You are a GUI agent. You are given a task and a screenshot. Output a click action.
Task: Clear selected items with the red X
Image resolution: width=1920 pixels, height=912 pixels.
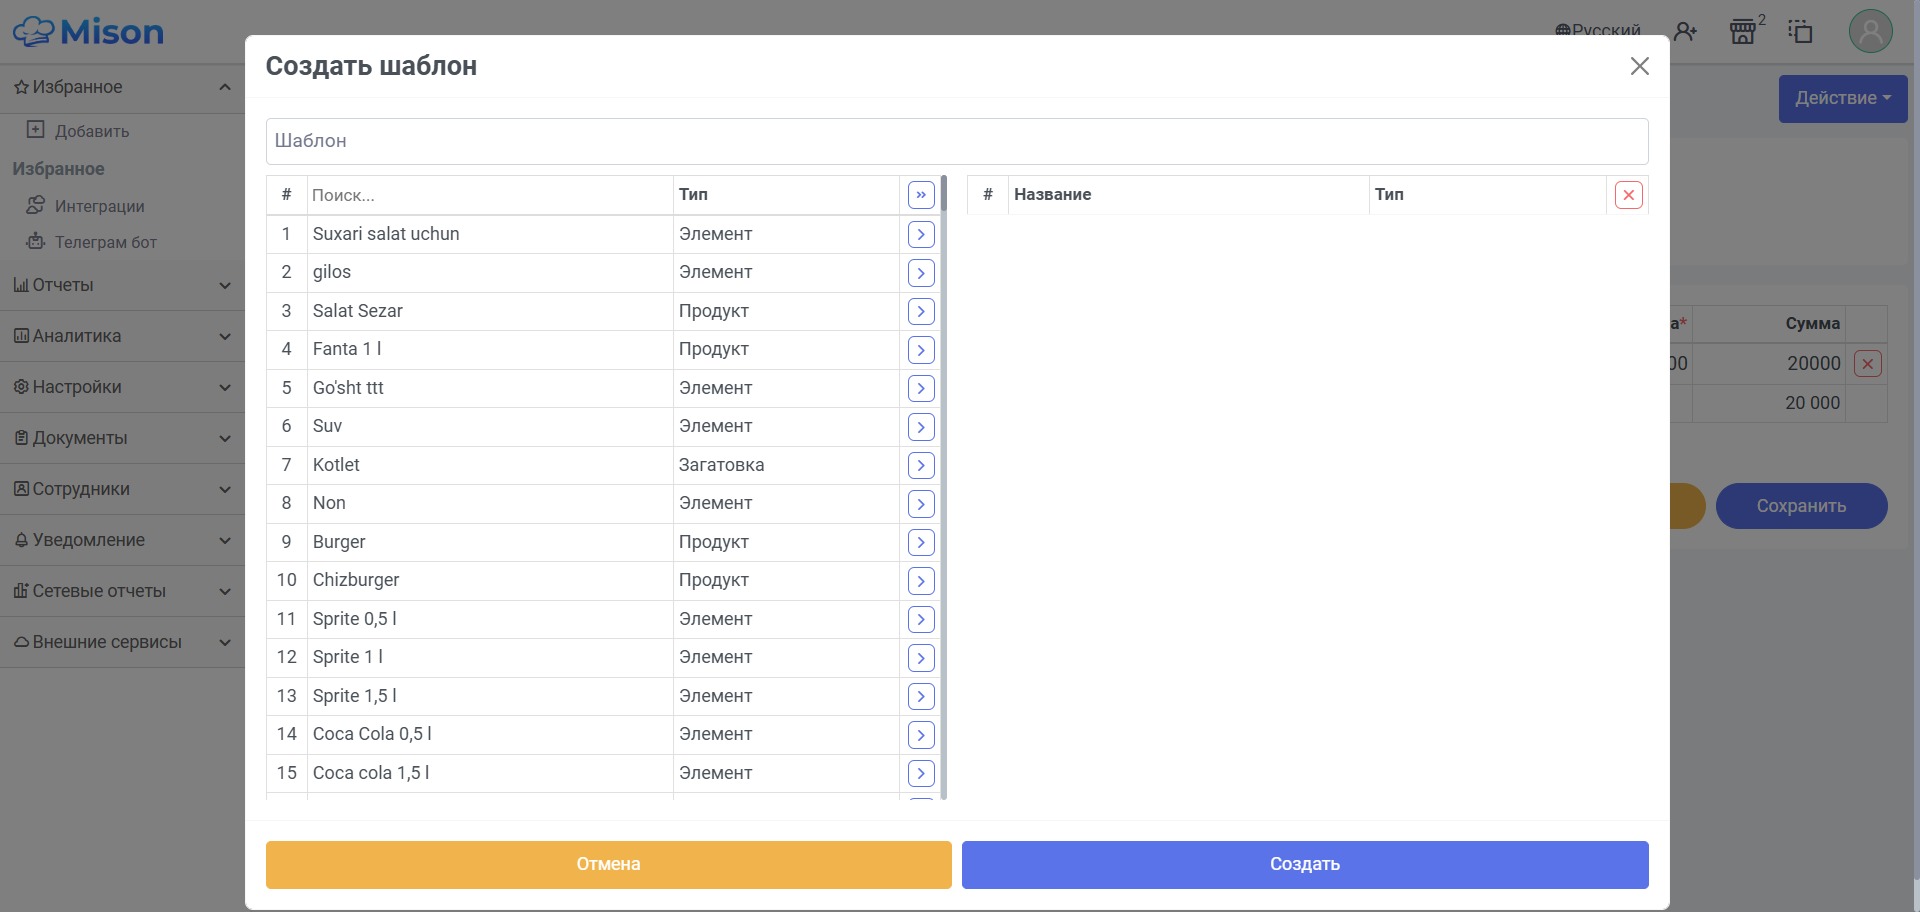1629,195
